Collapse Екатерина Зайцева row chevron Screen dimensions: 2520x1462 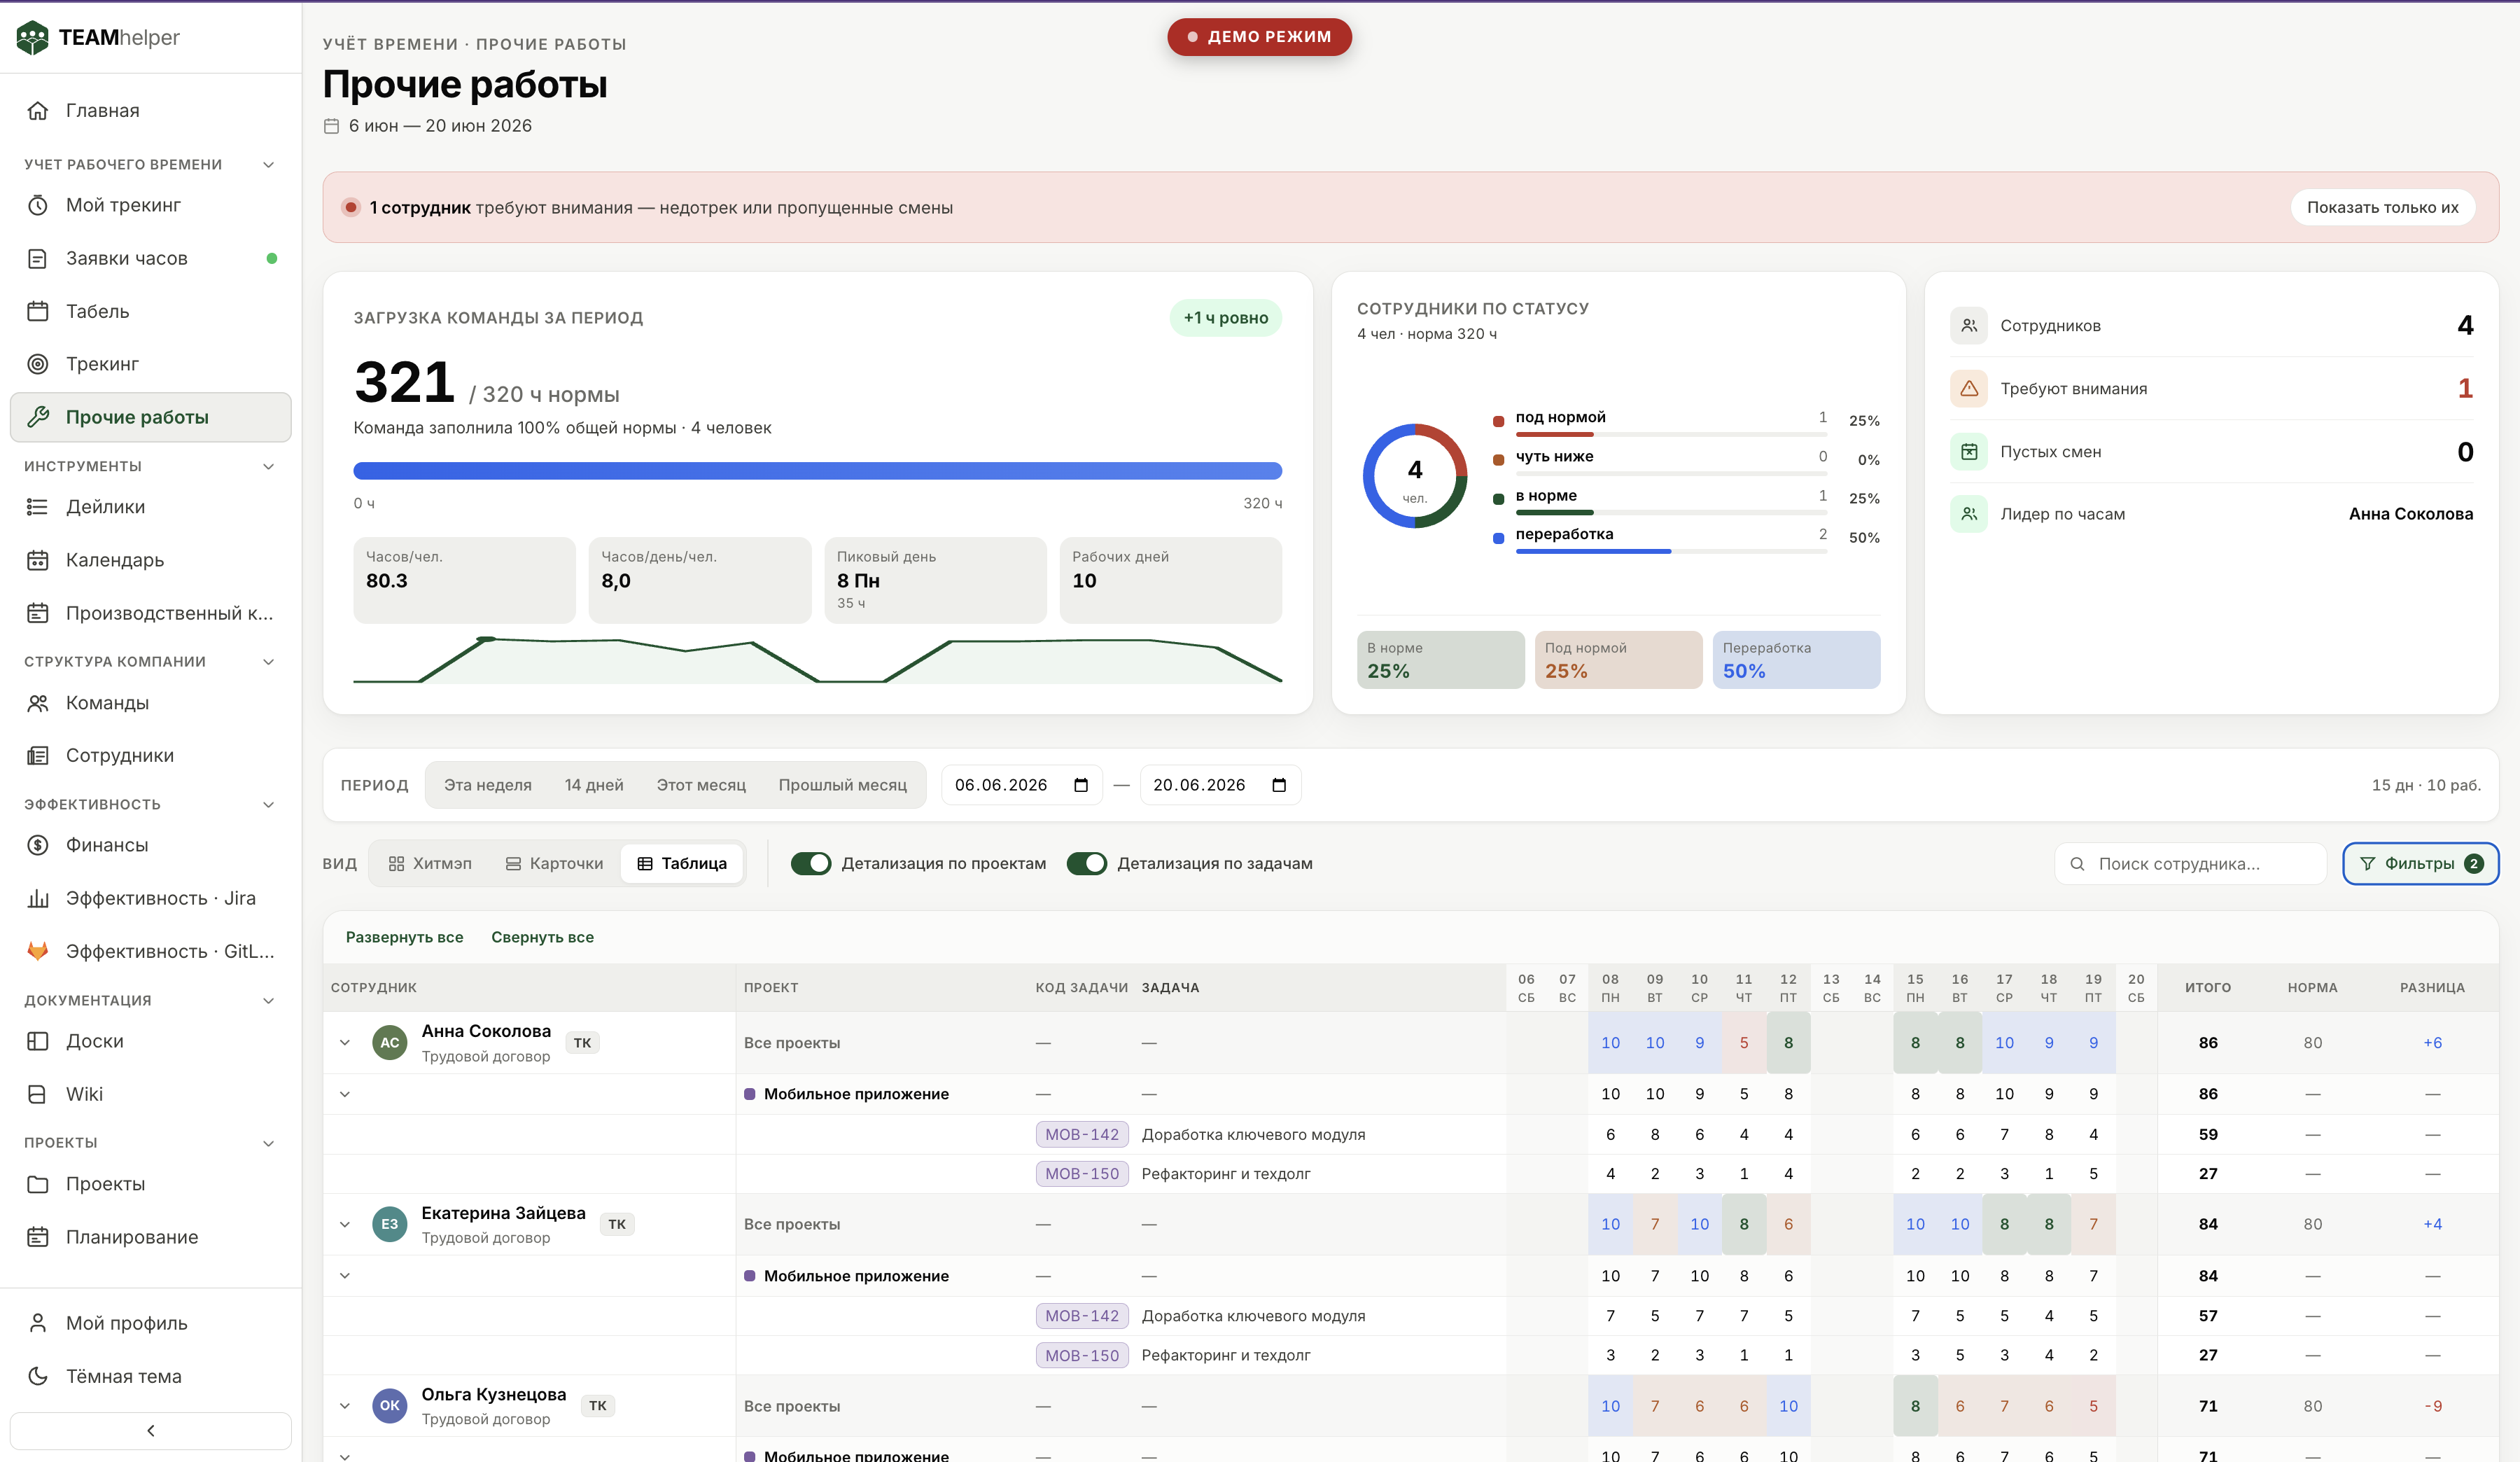pyautogui.click(x=345, y=1224)
